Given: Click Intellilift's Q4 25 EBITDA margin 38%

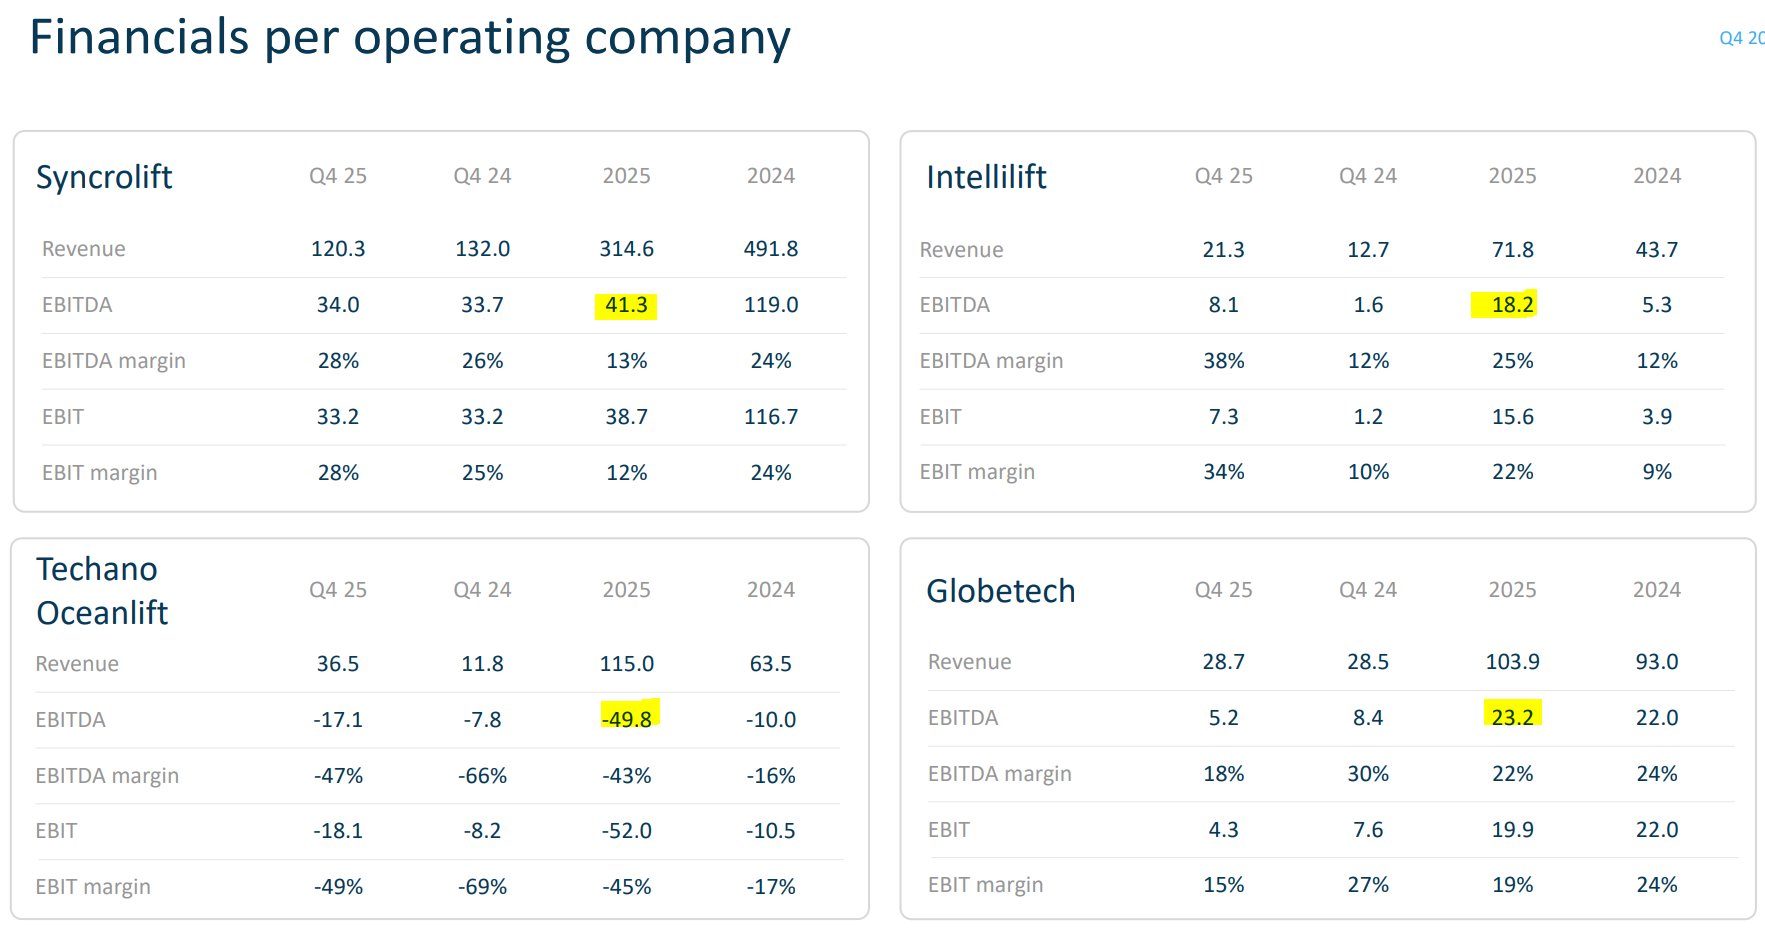Looking at the screenshot, I should [1223, 361].
